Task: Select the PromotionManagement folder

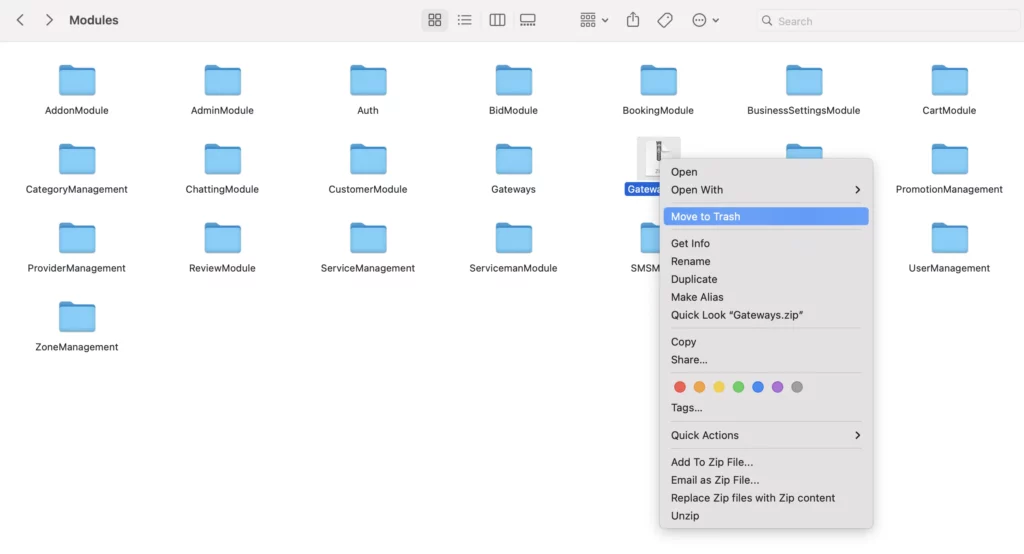Action: [950, 159]
